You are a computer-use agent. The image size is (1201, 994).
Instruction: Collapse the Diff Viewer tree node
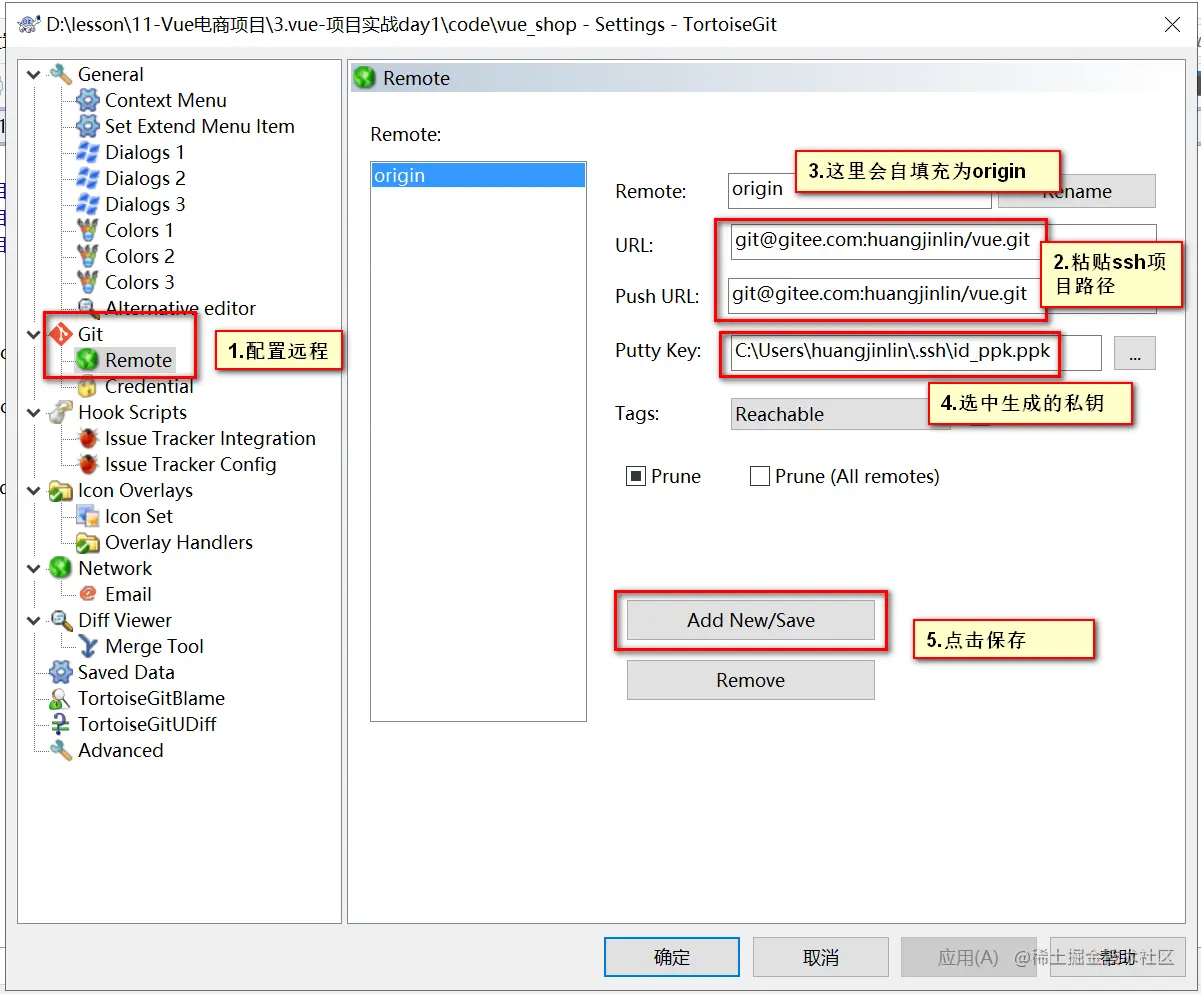[x=34, y=620]
